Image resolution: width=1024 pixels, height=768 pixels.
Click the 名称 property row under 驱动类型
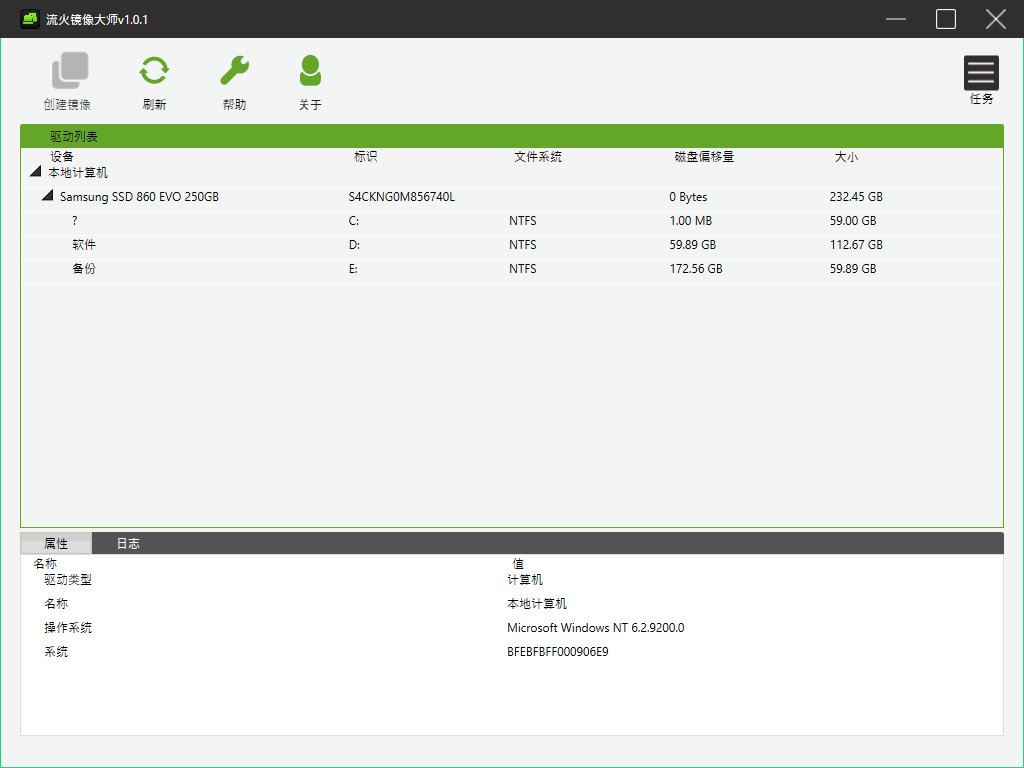click(512, 603)
